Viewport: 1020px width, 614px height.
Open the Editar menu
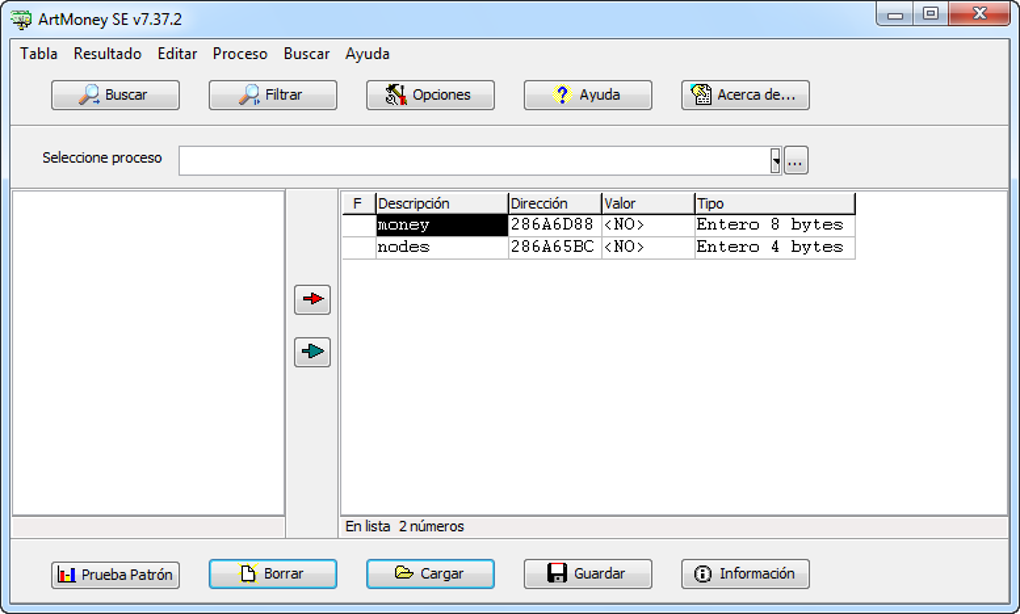tap(177, 54)
